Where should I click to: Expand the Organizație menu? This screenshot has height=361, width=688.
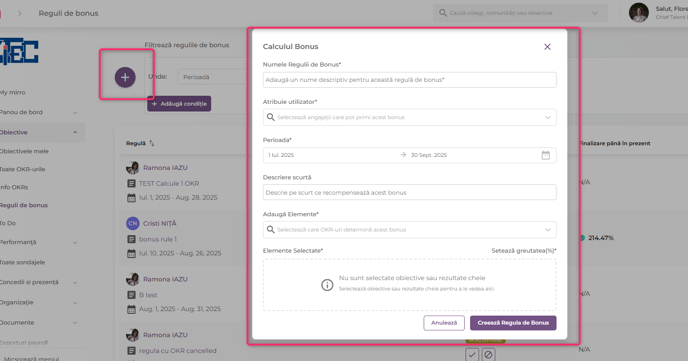click(75, 303)
